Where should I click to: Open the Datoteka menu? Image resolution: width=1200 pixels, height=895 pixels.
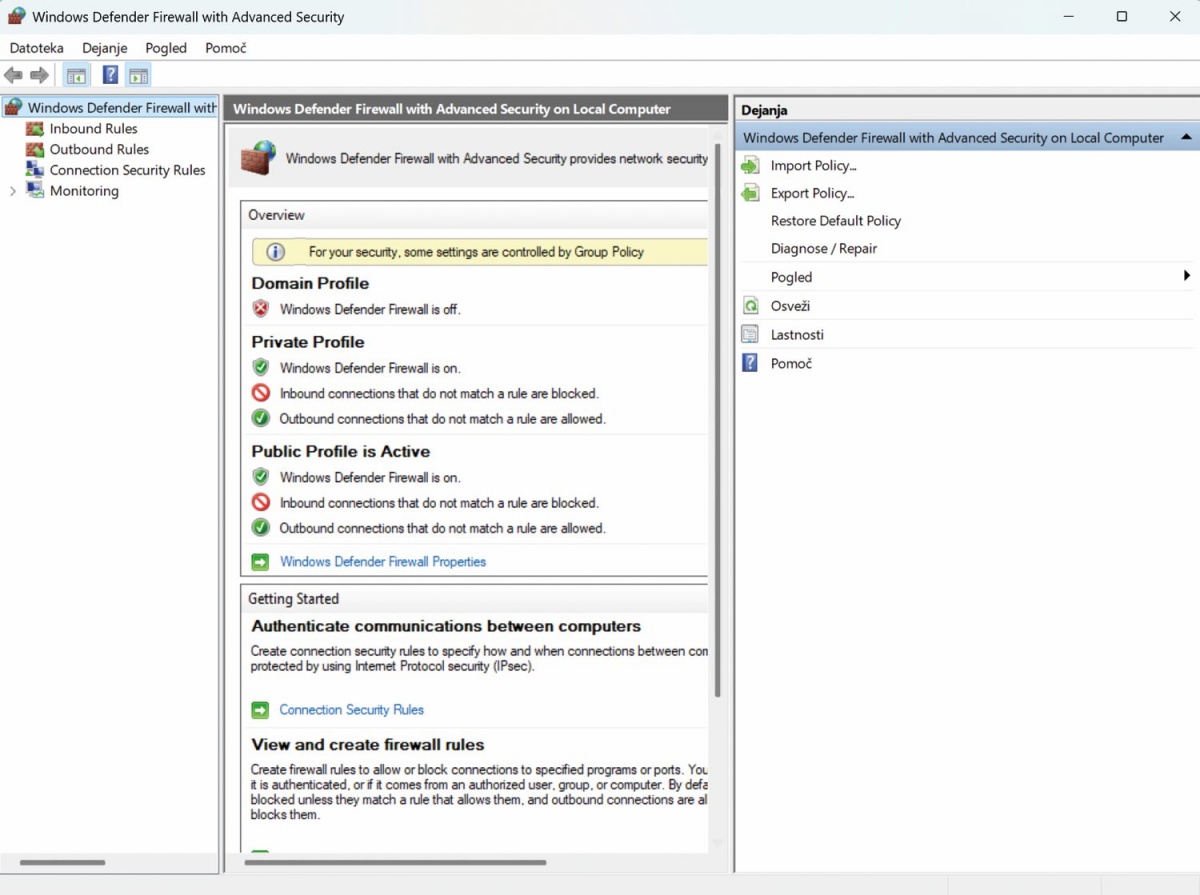37,47
